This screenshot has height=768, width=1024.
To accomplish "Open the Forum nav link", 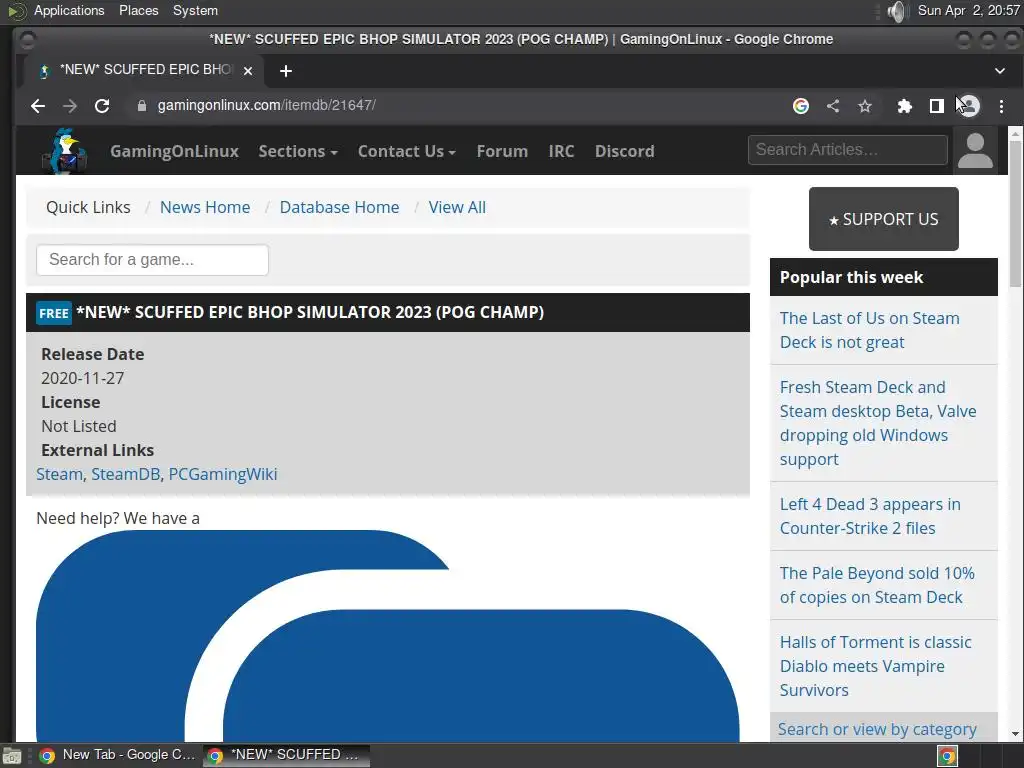I will point(502,151).
